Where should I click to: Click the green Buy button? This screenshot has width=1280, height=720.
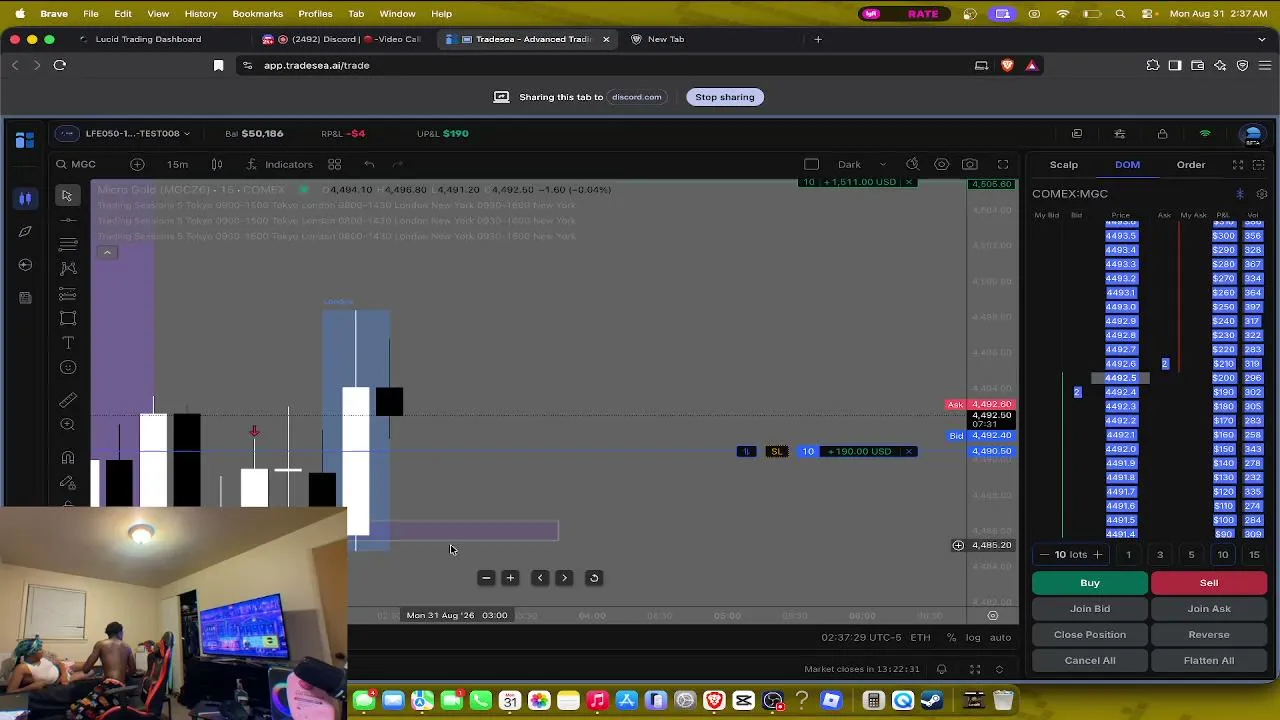click(x=1090, y=582)
